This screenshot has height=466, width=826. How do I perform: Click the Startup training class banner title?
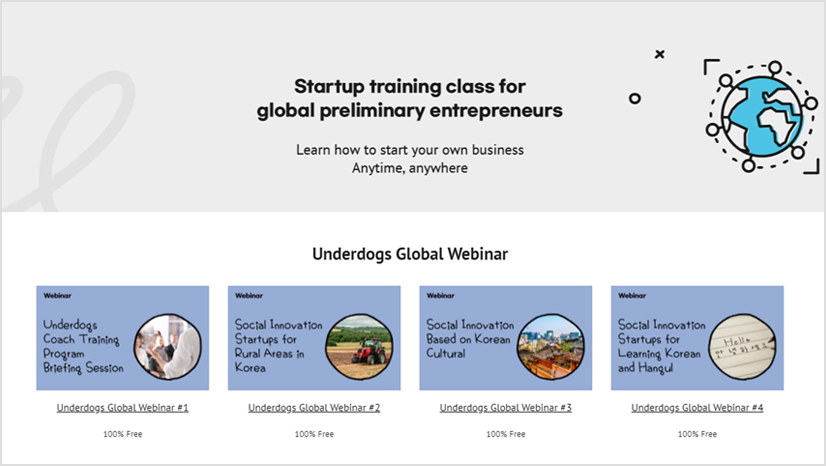410,98
